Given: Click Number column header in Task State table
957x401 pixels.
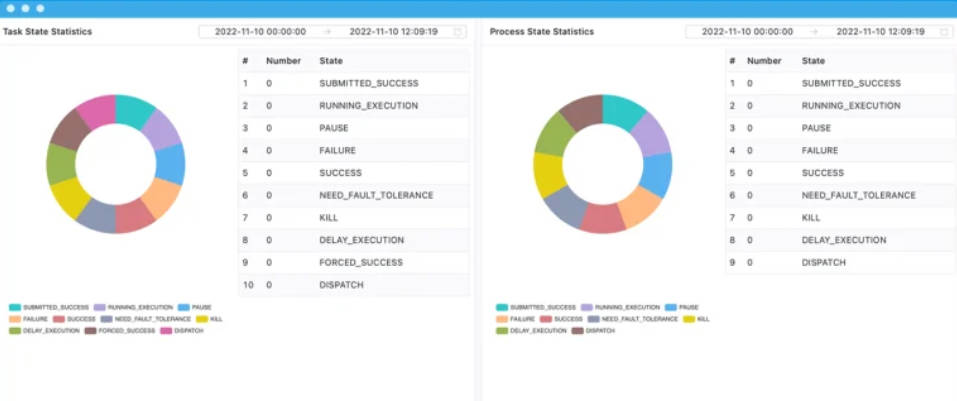Looking at the screenshot, I should pos(283,61).
